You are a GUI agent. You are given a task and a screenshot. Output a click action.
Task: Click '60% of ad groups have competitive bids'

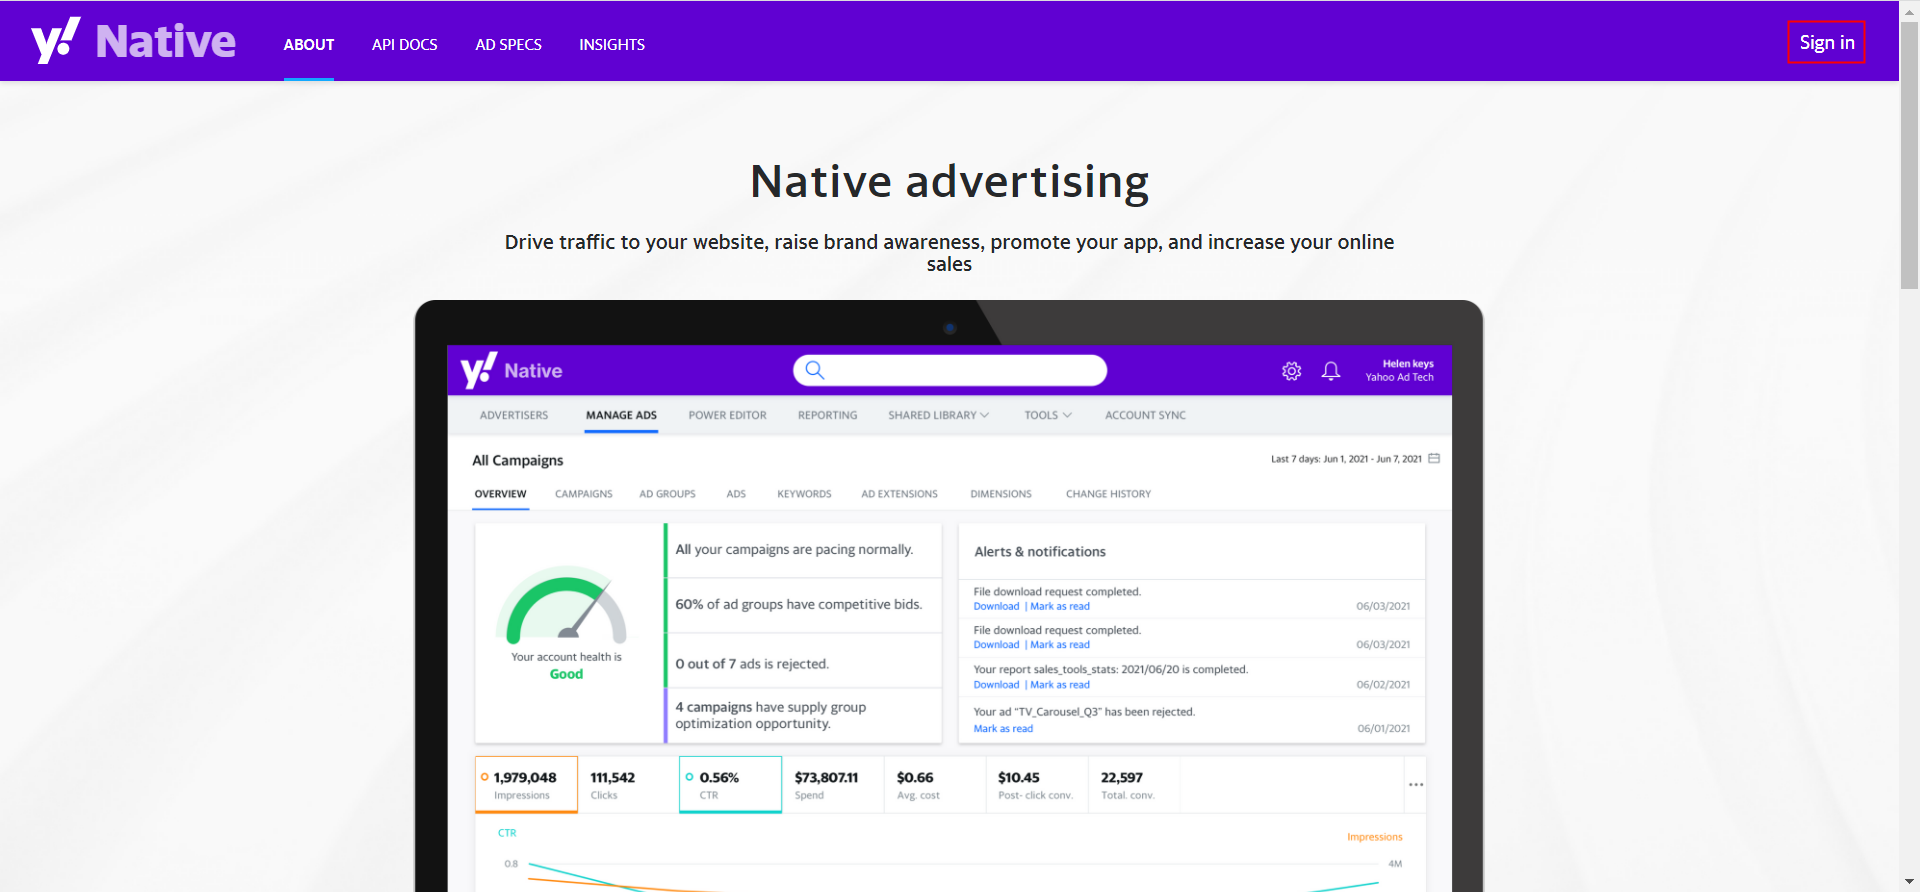[x=799, y=605]
